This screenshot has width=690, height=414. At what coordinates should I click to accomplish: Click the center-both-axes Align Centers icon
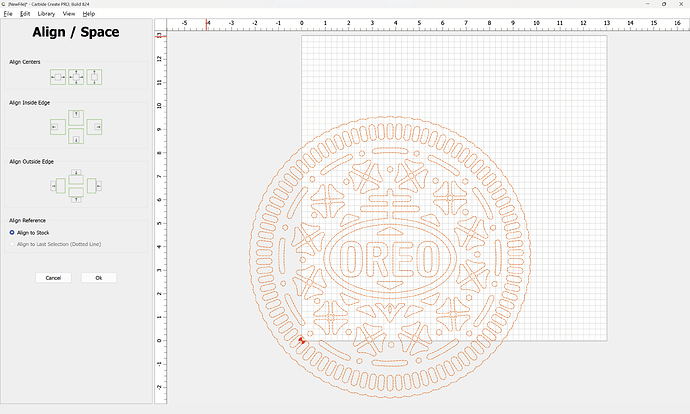click(76, 77)
